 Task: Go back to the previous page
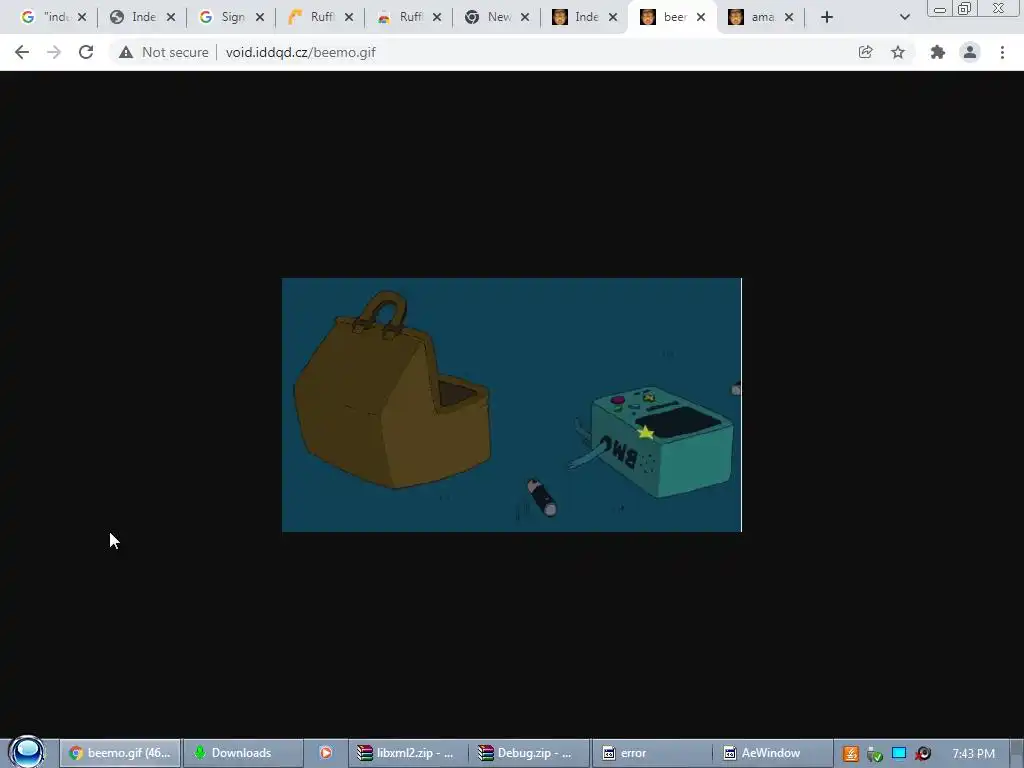click(x=22, y=52)
